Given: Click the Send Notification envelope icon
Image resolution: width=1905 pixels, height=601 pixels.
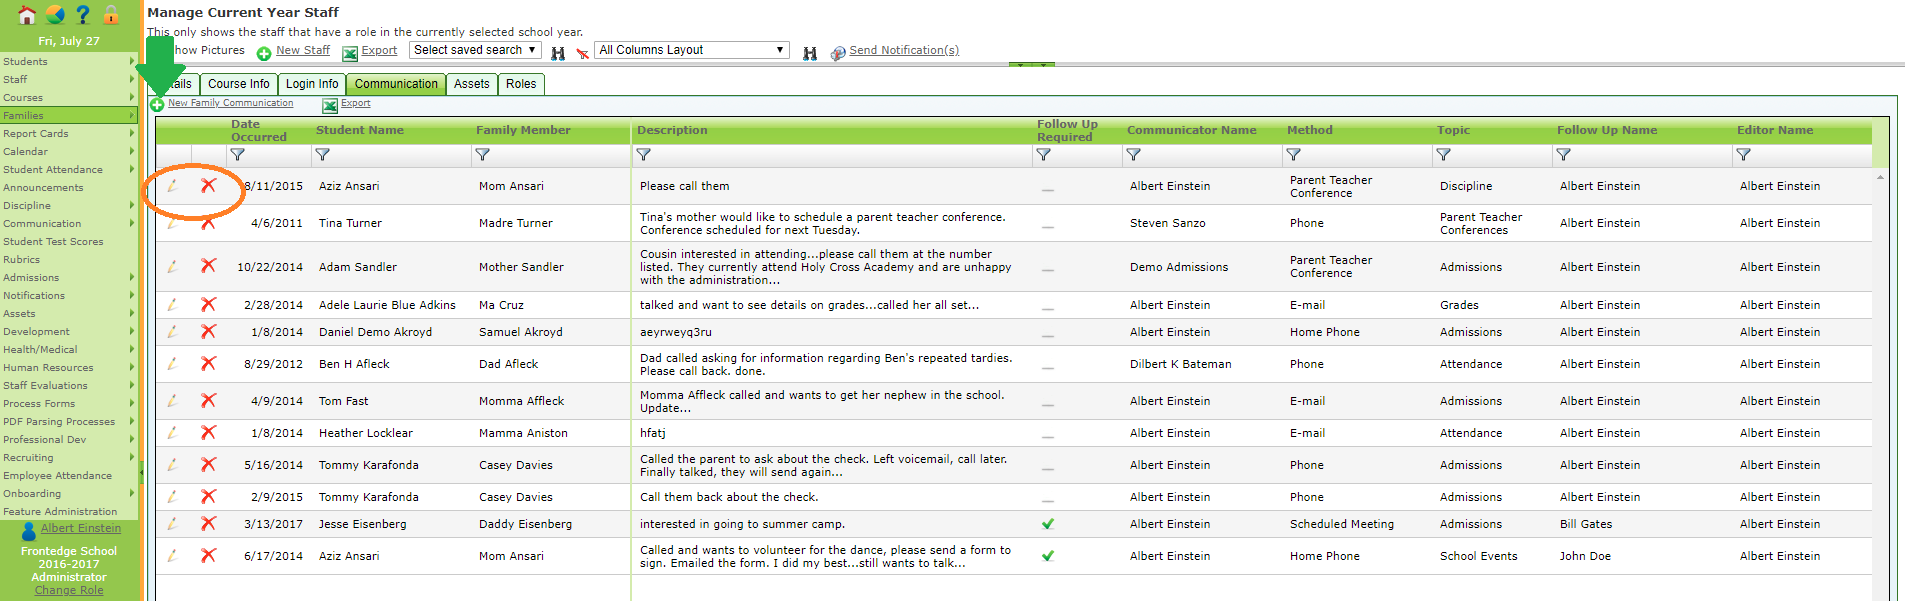Looking at the screenshot, I should (x=838, y=53).
